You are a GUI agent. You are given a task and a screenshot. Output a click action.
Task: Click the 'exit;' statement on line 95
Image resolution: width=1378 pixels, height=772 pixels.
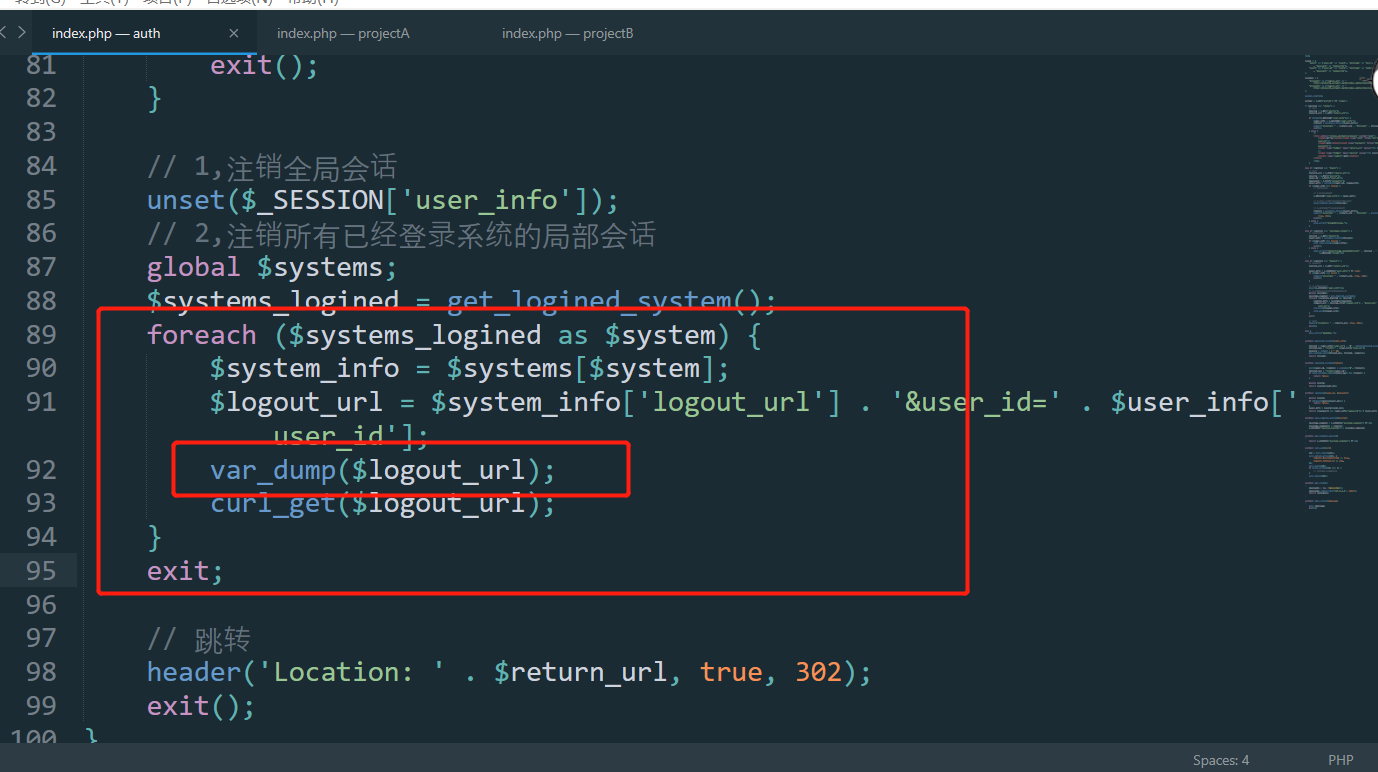pyautogui.click(x=185, y=570)
